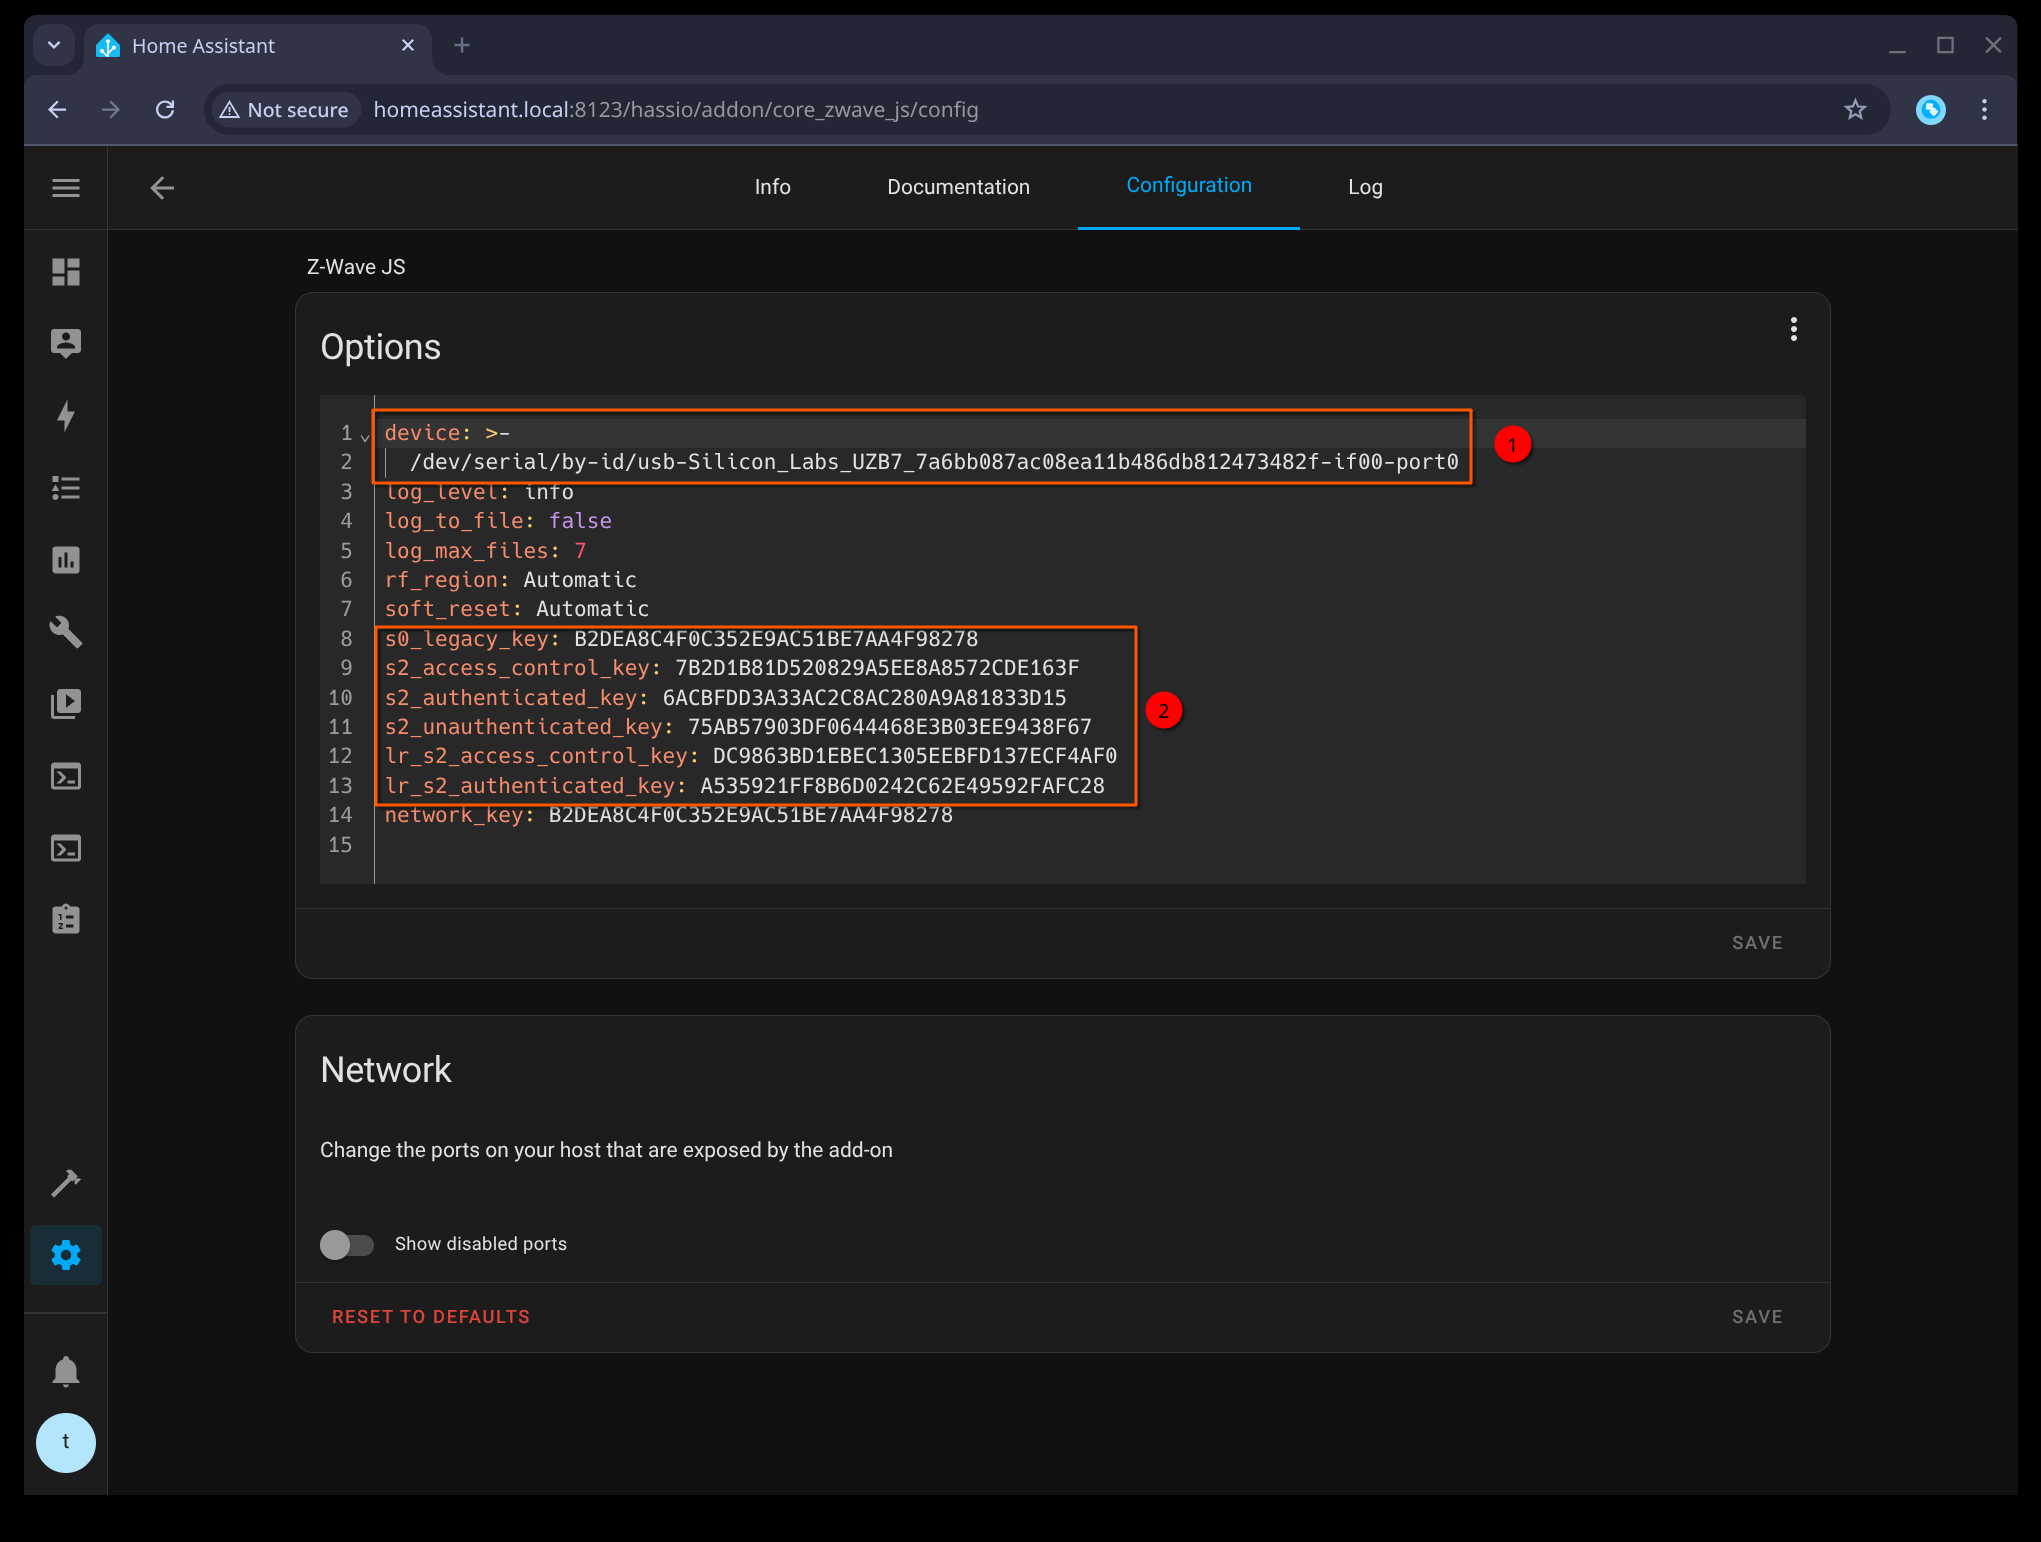
Task: Open the Energy lightning bolt icon
Action: [x=66, y=415]
